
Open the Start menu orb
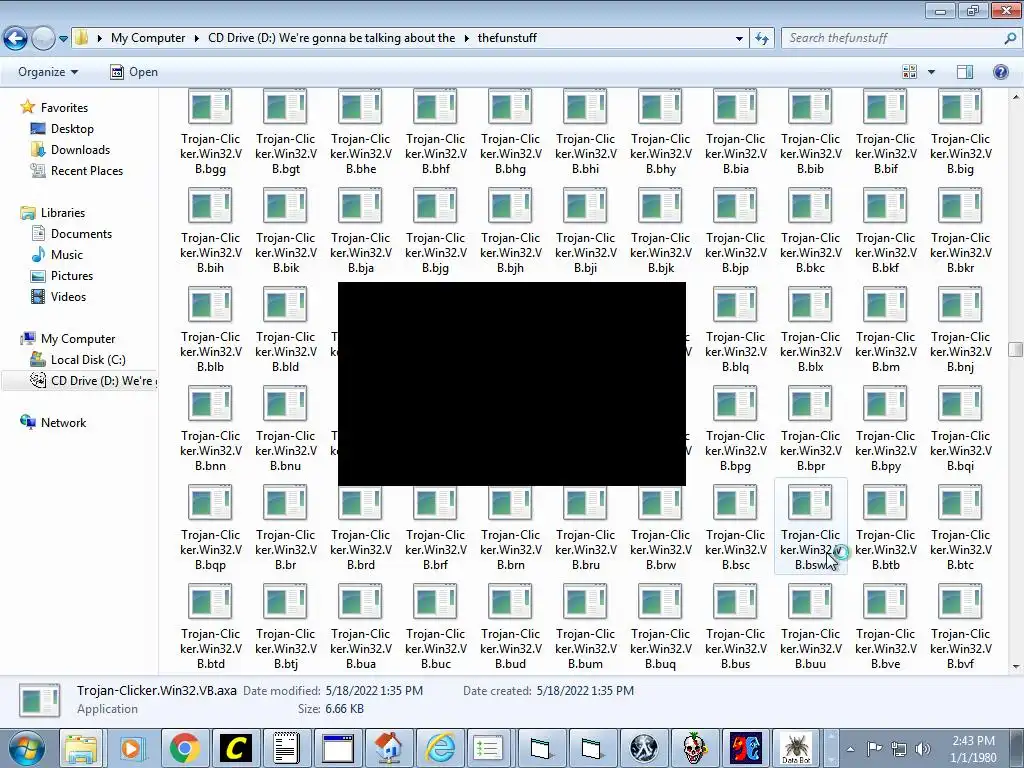click(x=27, y=748)
